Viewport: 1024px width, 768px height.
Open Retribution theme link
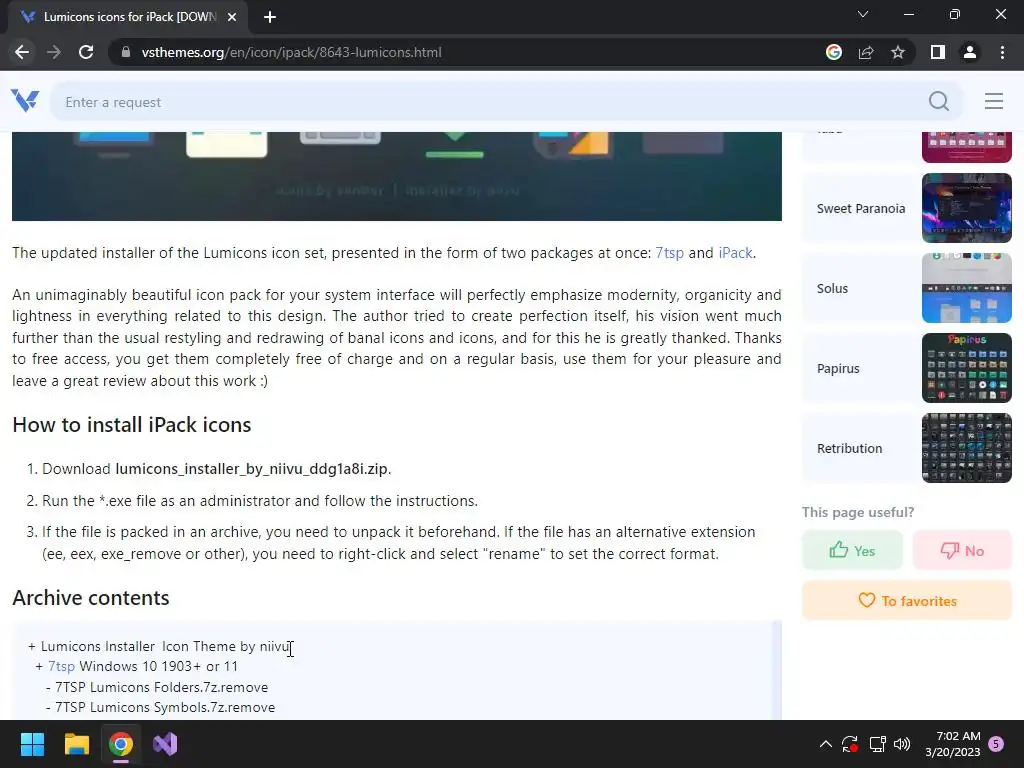(849, 448)
